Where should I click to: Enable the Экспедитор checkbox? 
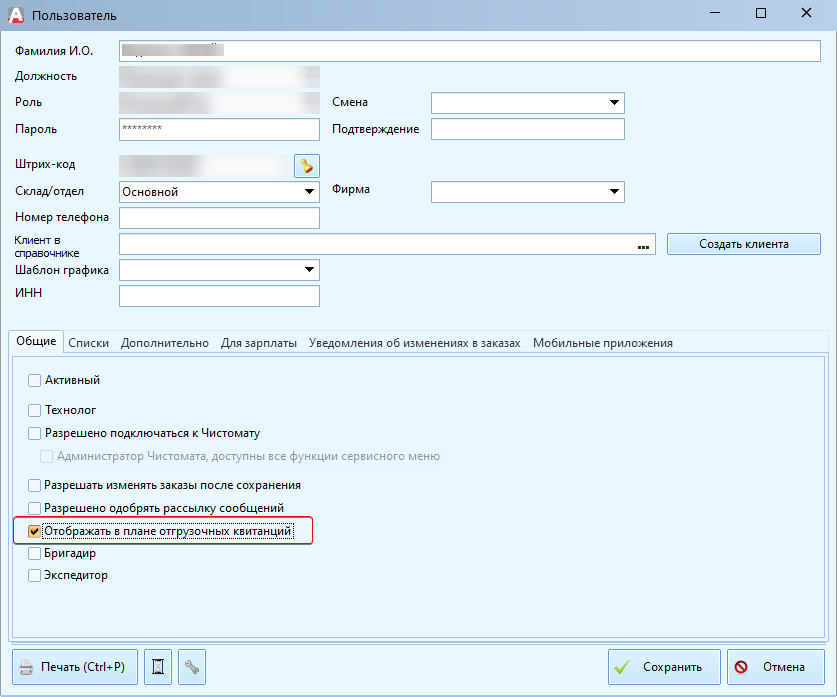pos(34,575)
